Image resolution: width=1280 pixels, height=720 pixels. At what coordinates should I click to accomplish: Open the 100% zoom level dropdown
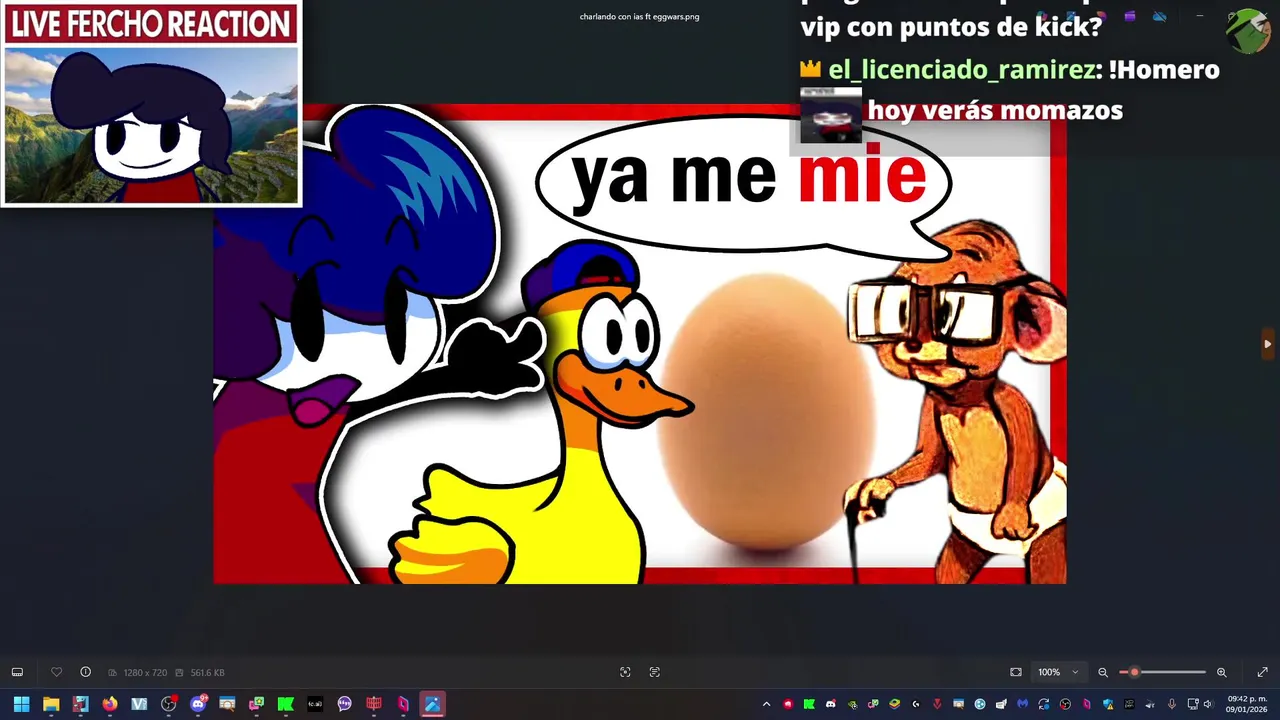pos(1057,672)
